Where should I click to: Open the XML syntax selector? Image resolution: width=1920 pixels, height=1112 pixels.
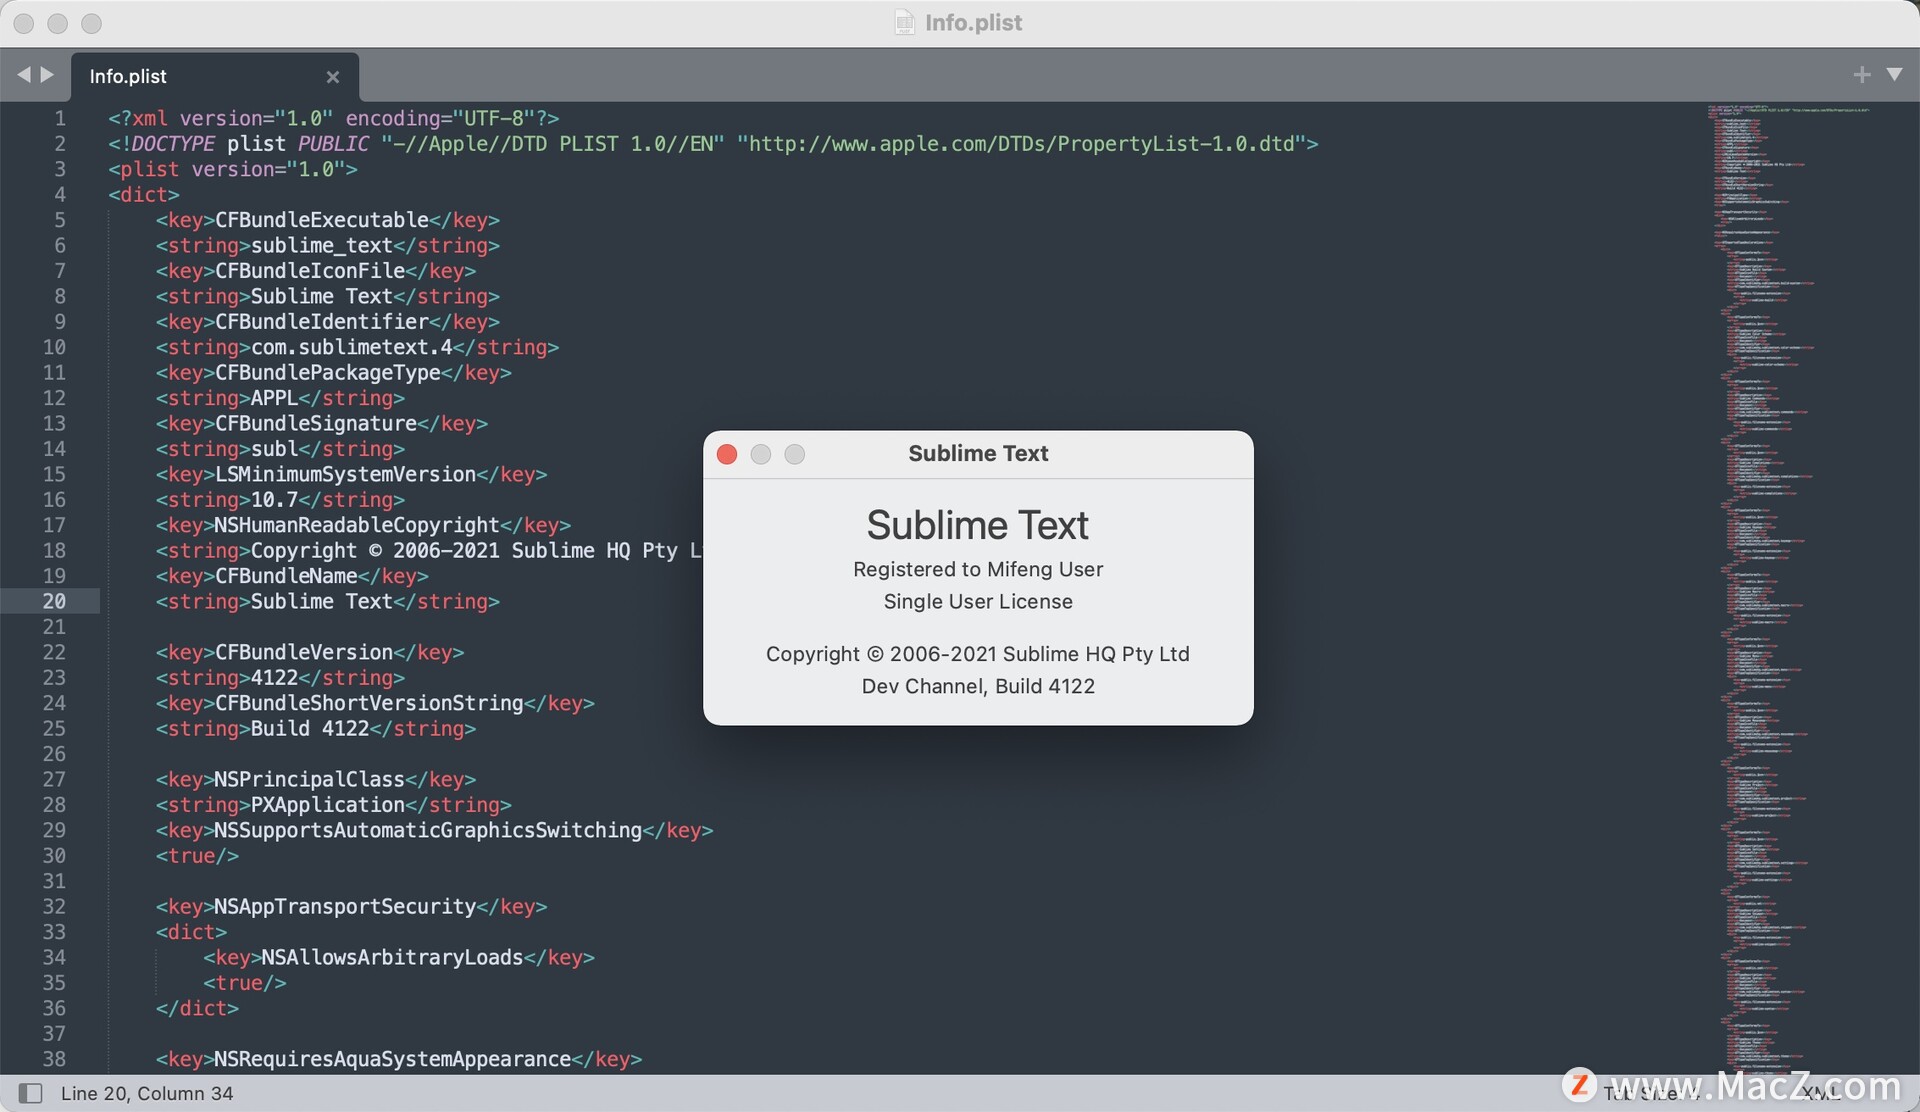[1822, 1093]
